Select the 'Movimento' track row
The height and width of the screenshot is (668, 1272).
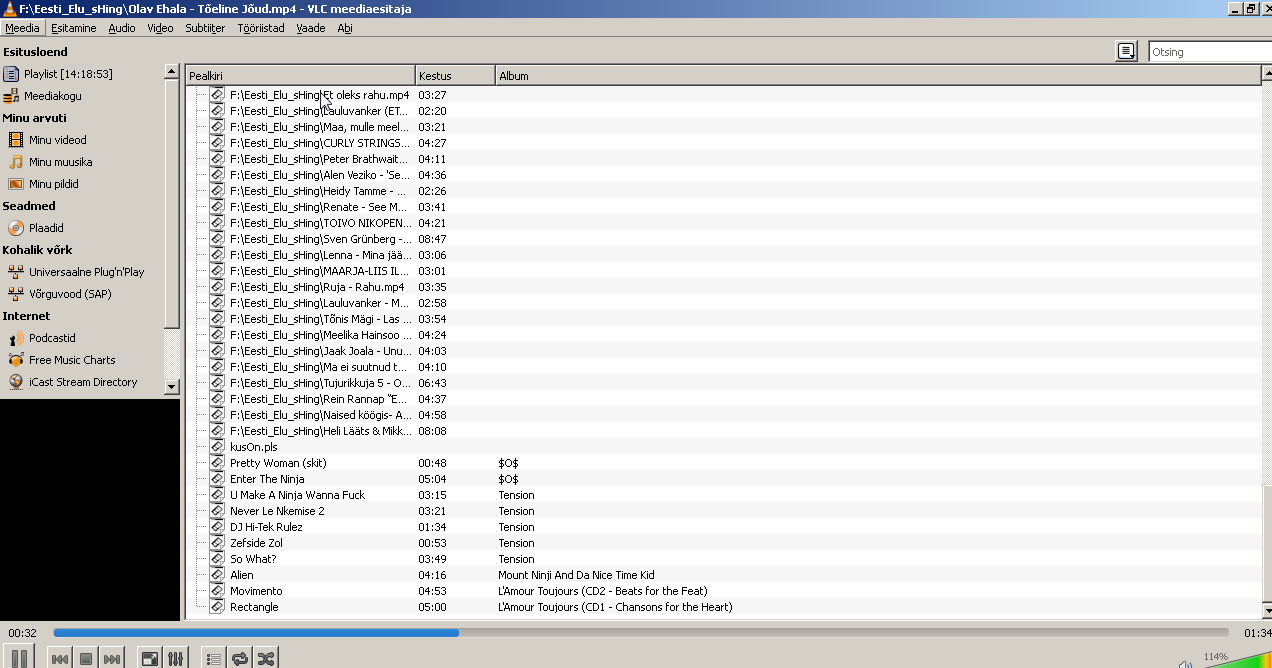(724, 591)
